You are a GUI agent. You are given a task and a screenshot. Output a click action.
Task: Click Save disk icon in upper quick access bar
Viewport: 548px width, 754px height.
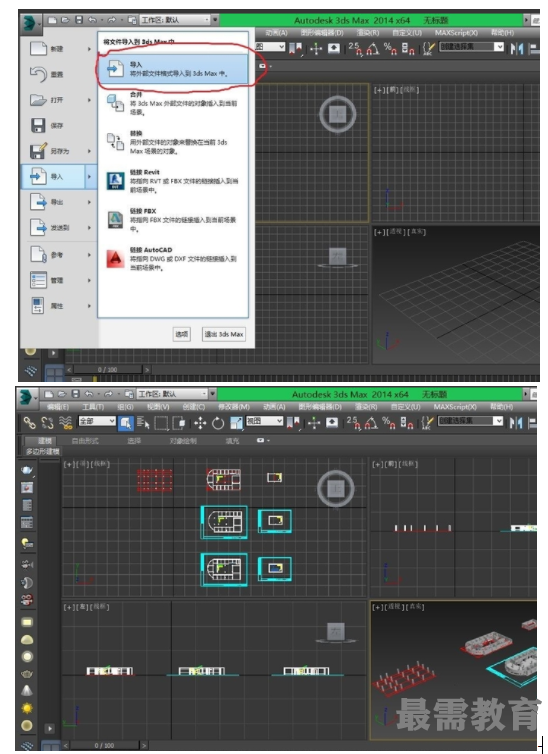pos(79,20)
